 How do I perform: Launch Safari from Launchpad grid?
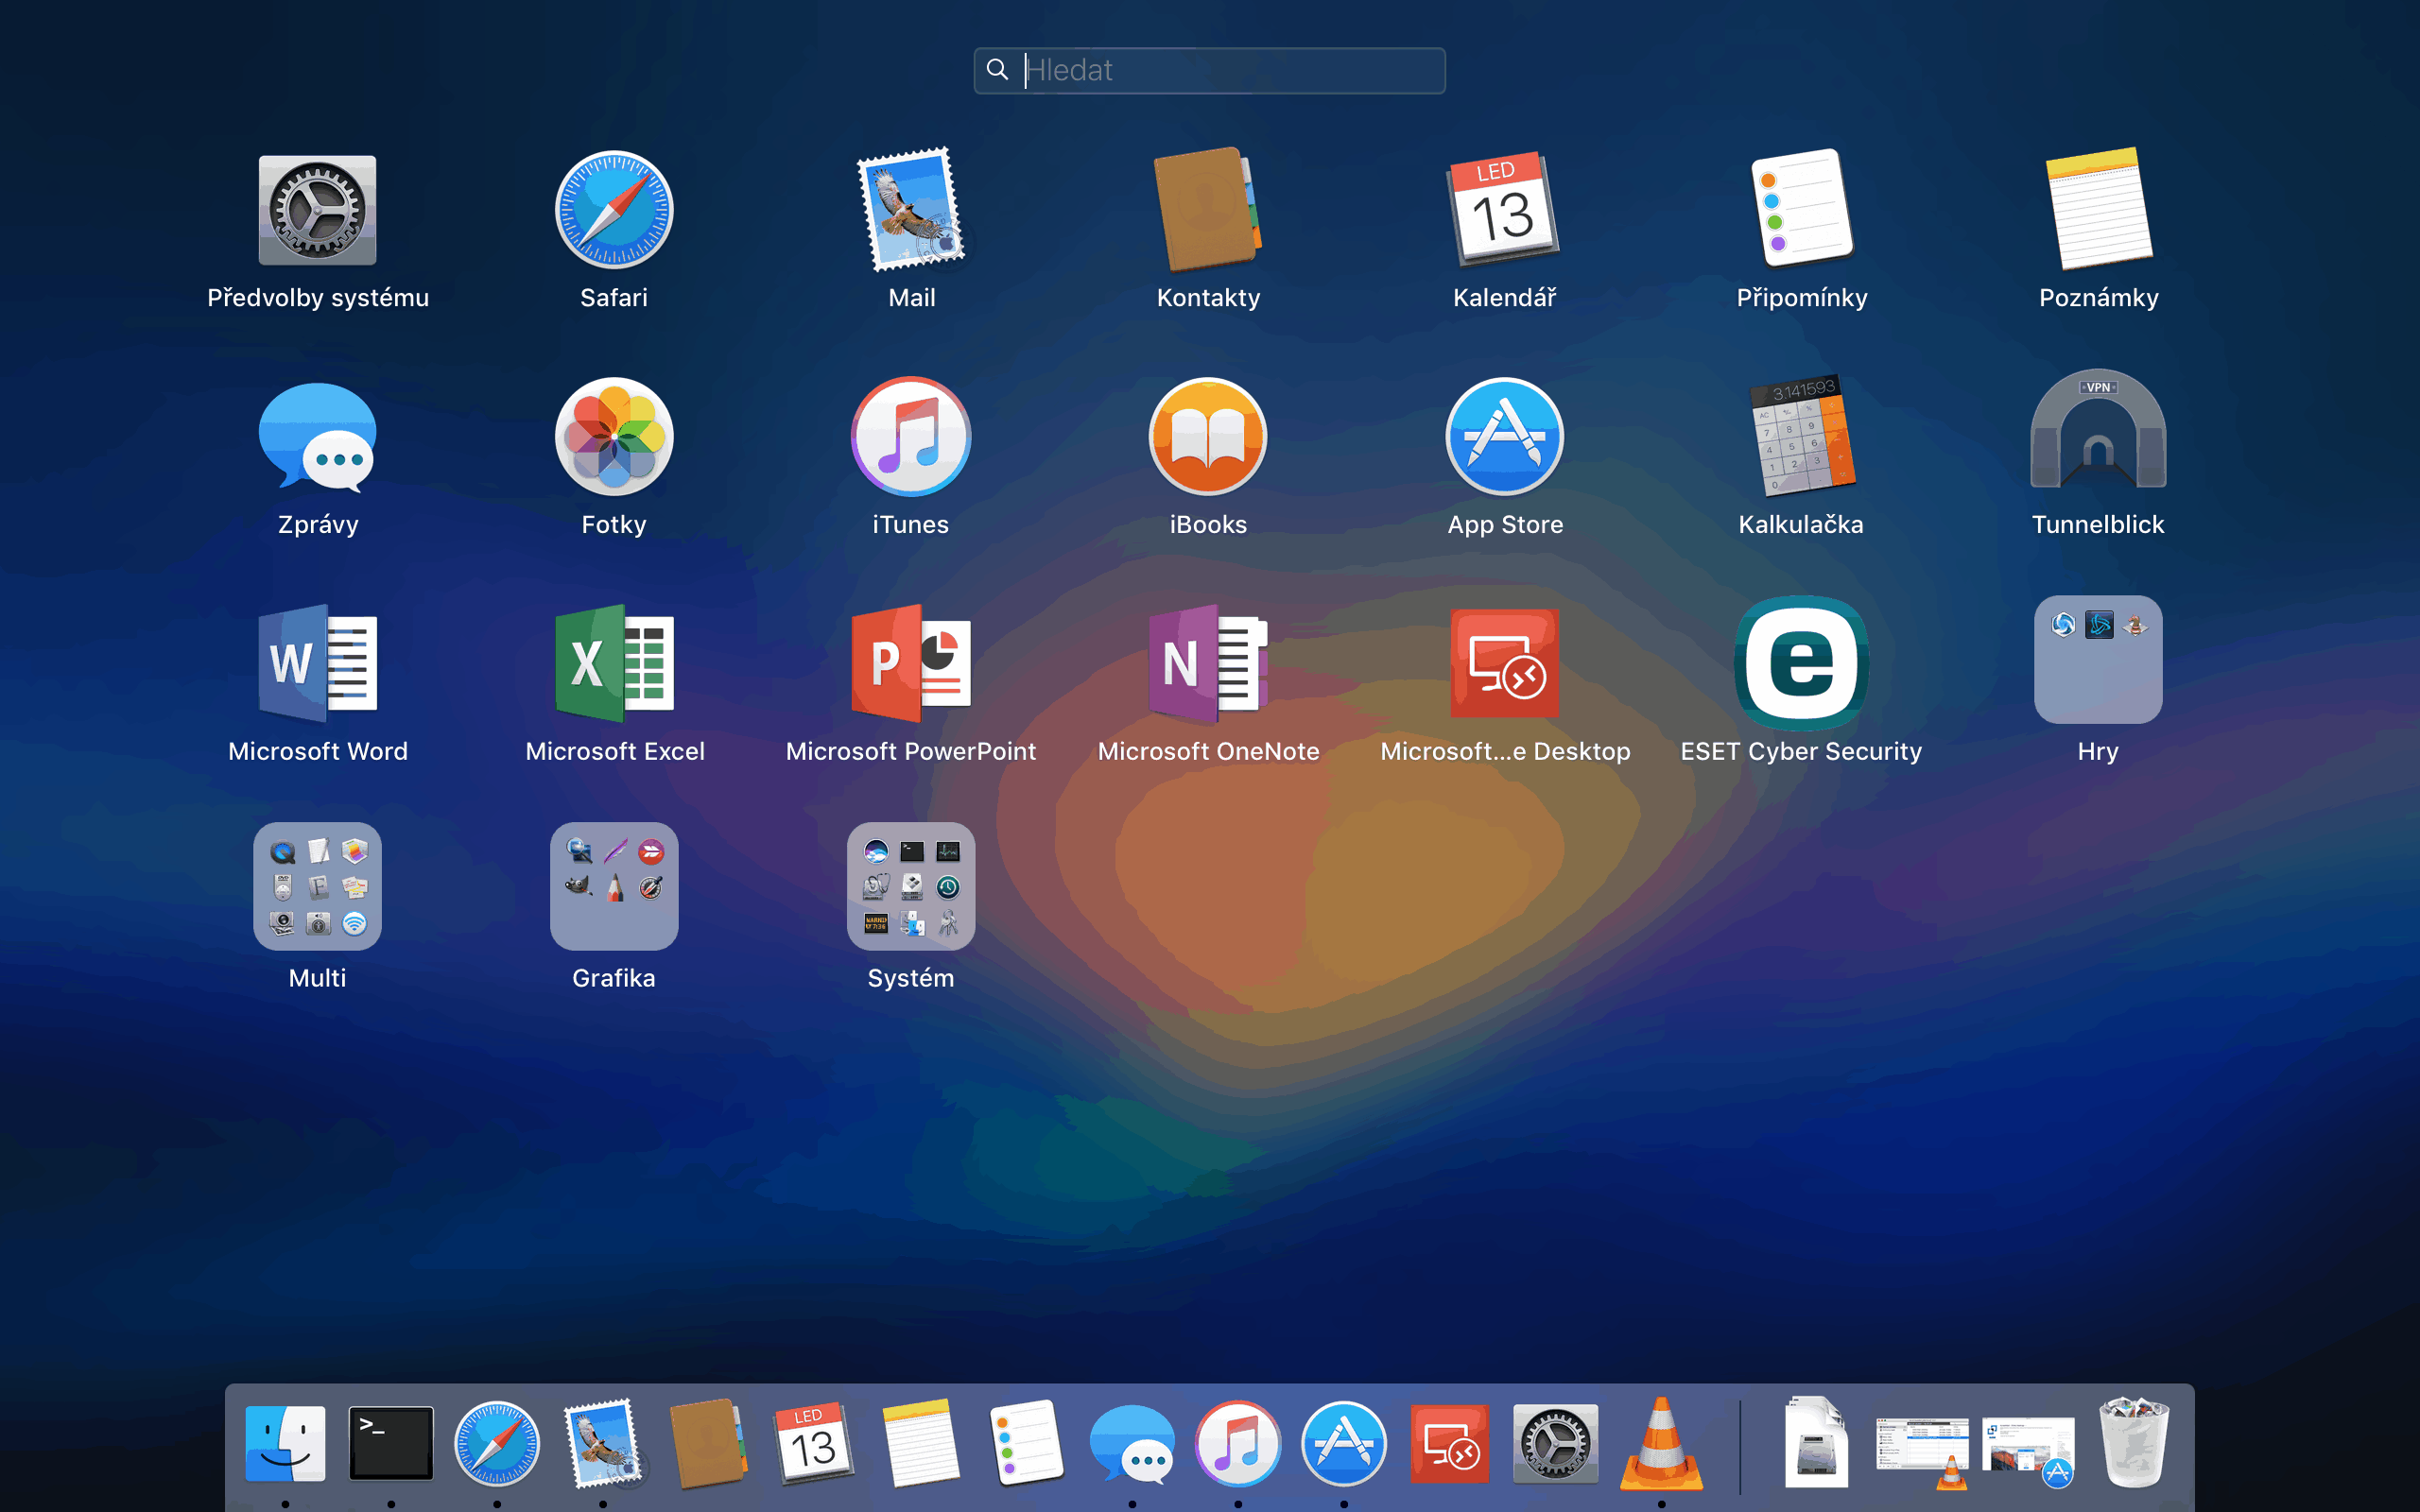(614, 210)
